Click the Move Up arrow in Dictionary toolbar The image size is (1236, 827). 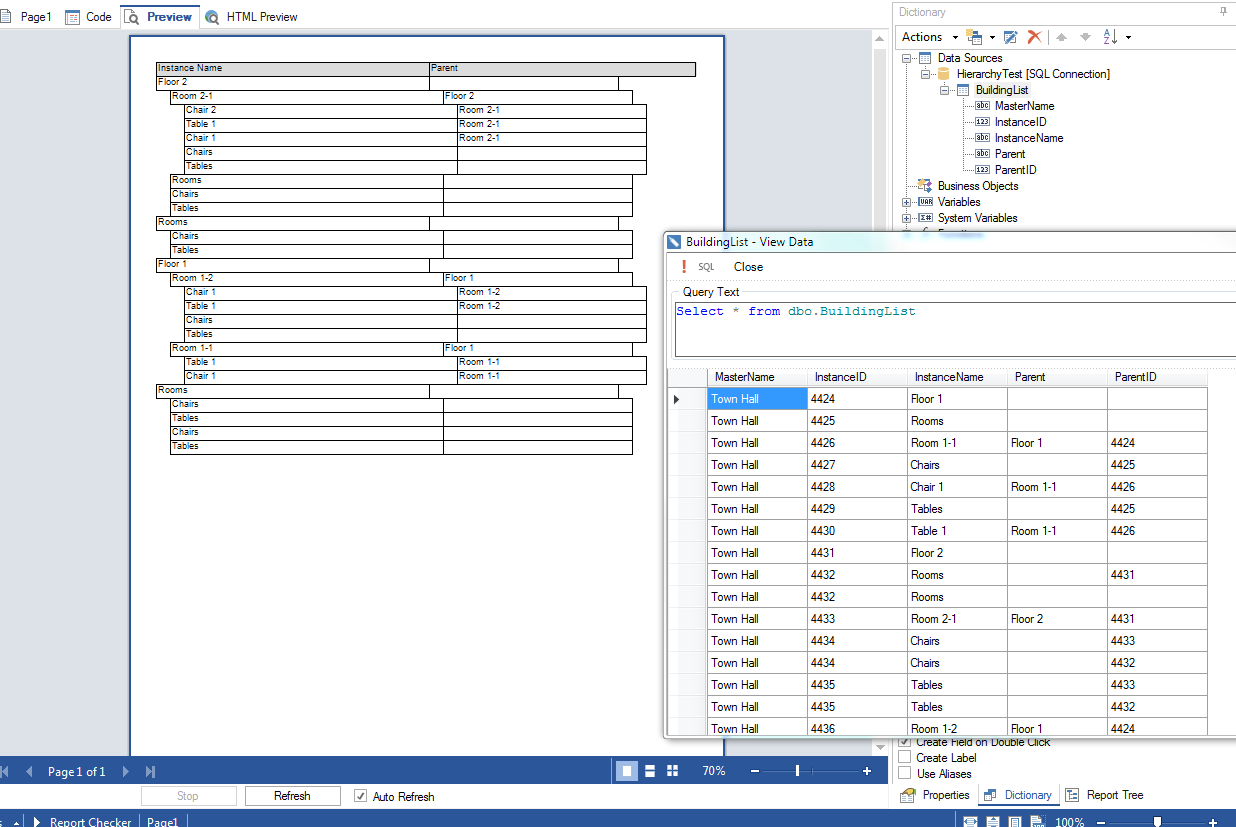(1061, 37)
